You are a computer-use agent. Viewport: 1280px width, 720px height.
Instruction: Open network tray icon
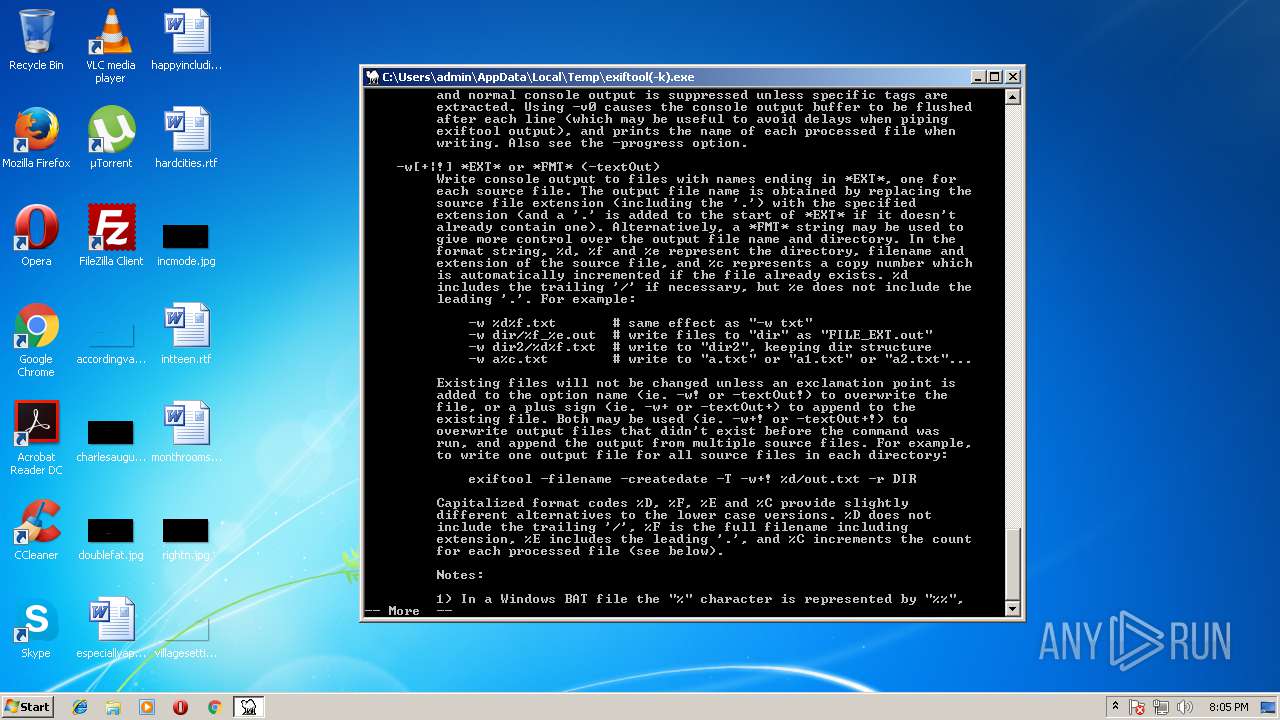pos(1162,707)
